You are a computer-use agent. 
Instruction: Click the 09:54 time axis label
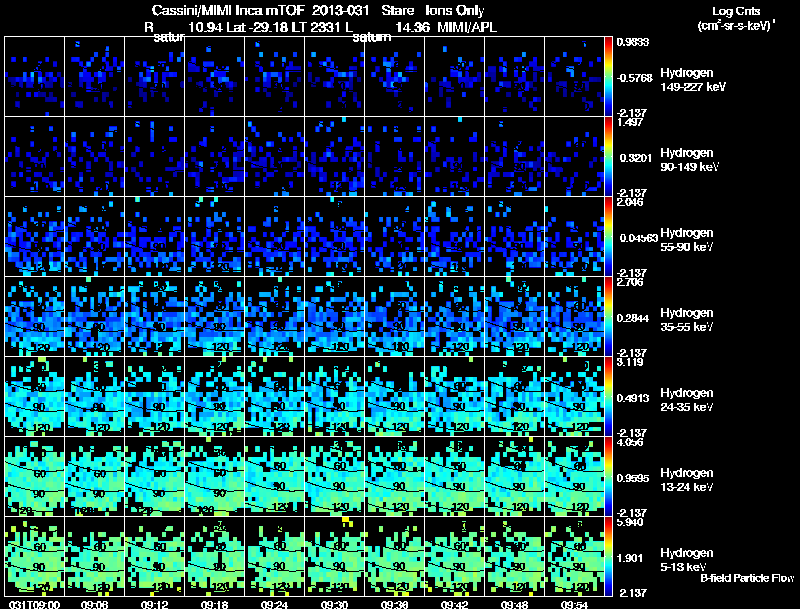click(574, 605)
